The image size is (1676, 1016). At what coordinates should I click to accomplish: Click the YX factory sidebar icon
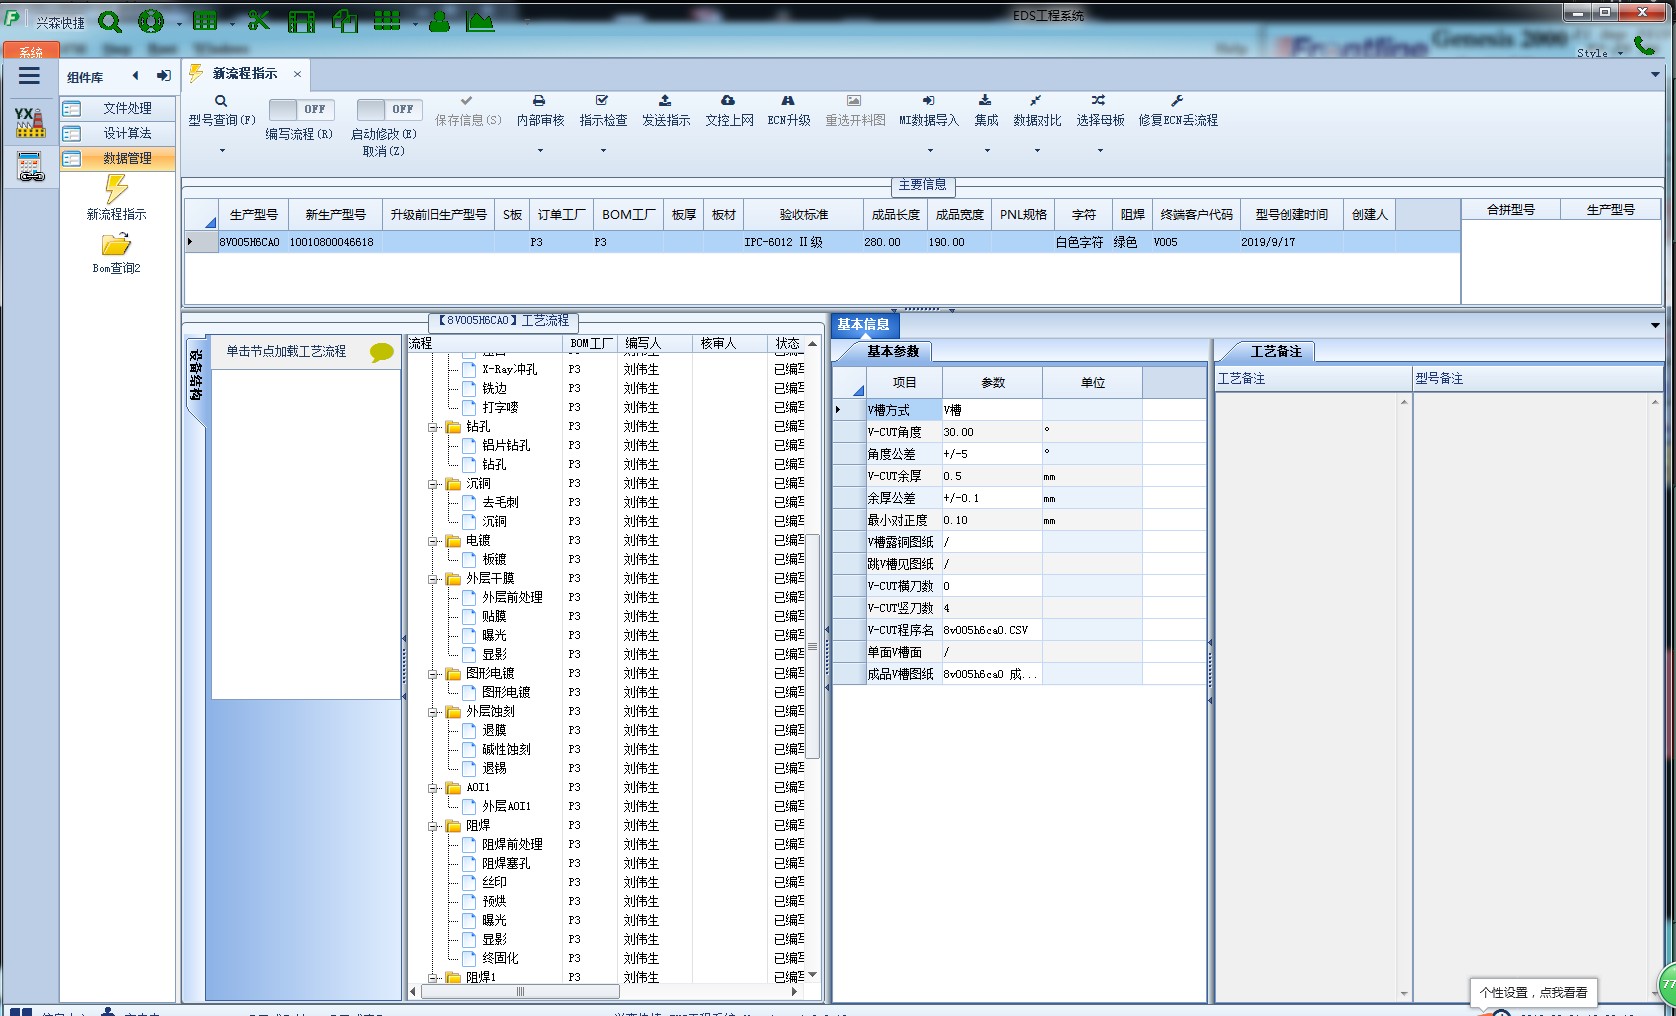coord(30,122)
